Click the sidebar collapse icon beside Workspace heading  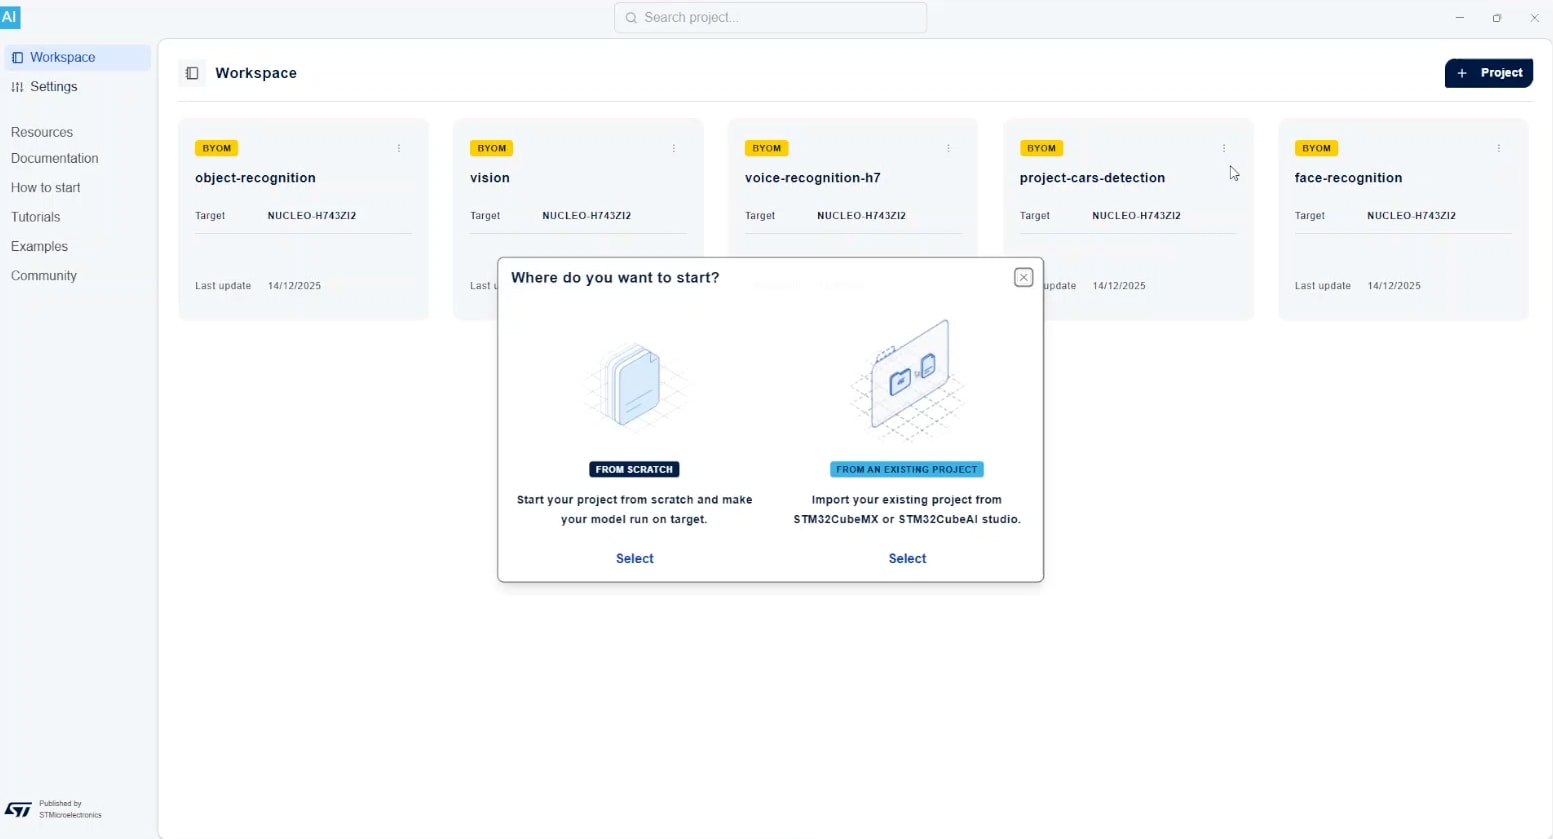pyautogui.click(x=192, y=73)
